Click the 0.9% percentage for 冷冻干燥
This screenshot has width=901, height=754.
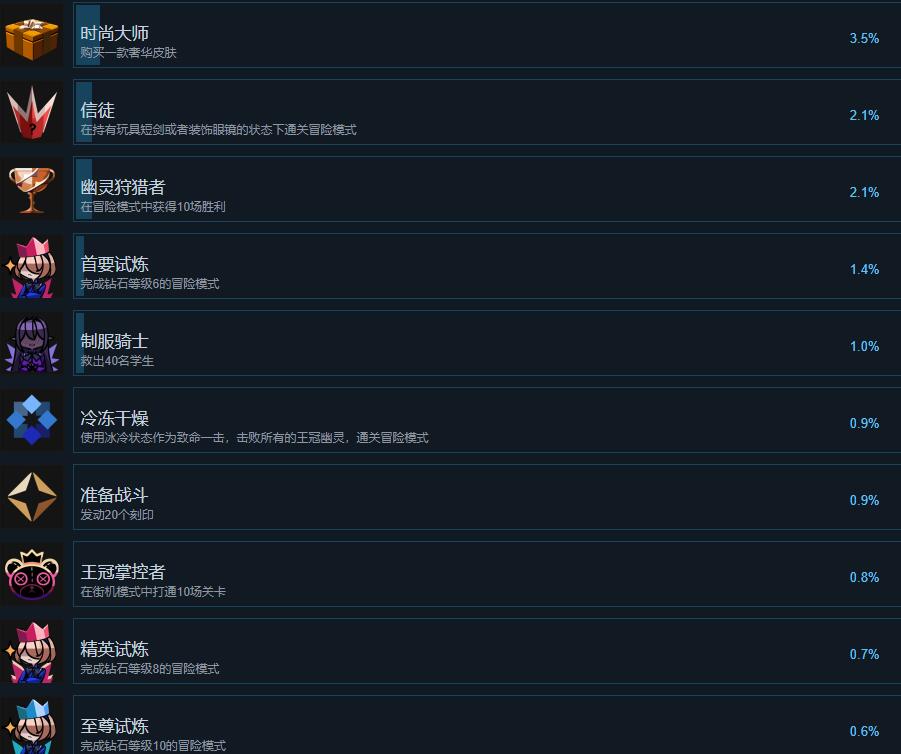[x=864, y=424]
